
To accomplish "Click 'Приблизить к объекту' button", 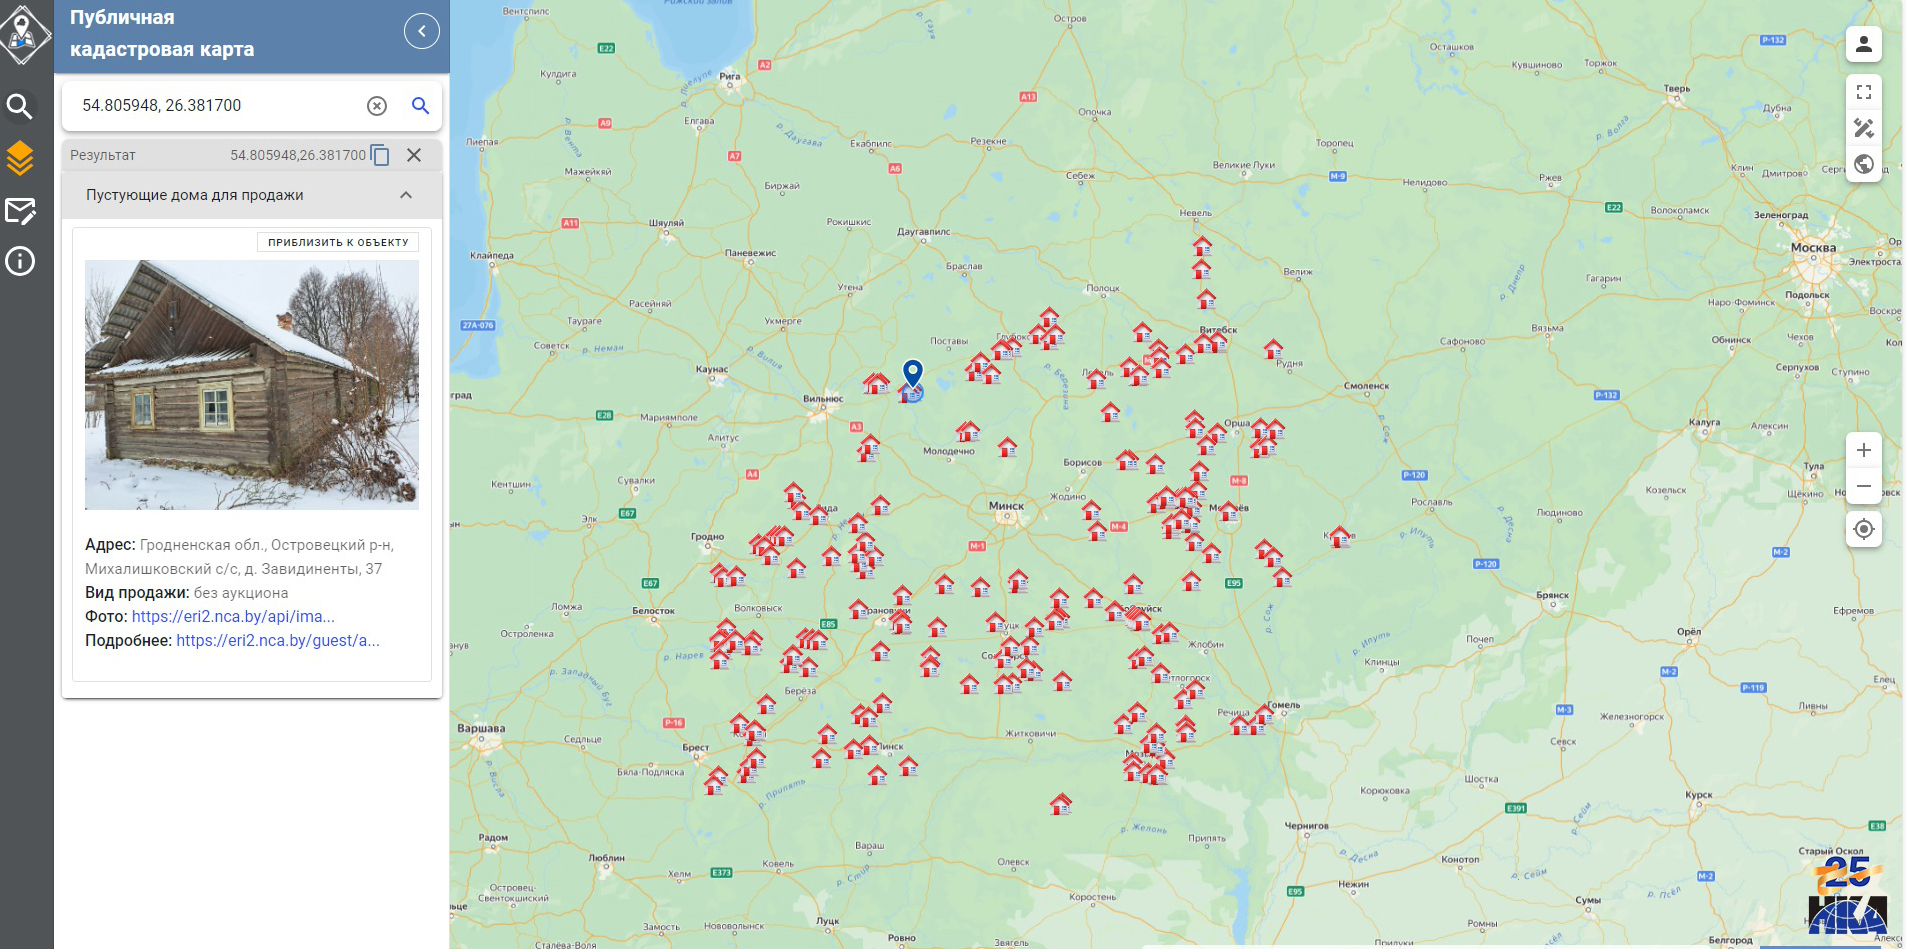I will [x=338, y=242].
